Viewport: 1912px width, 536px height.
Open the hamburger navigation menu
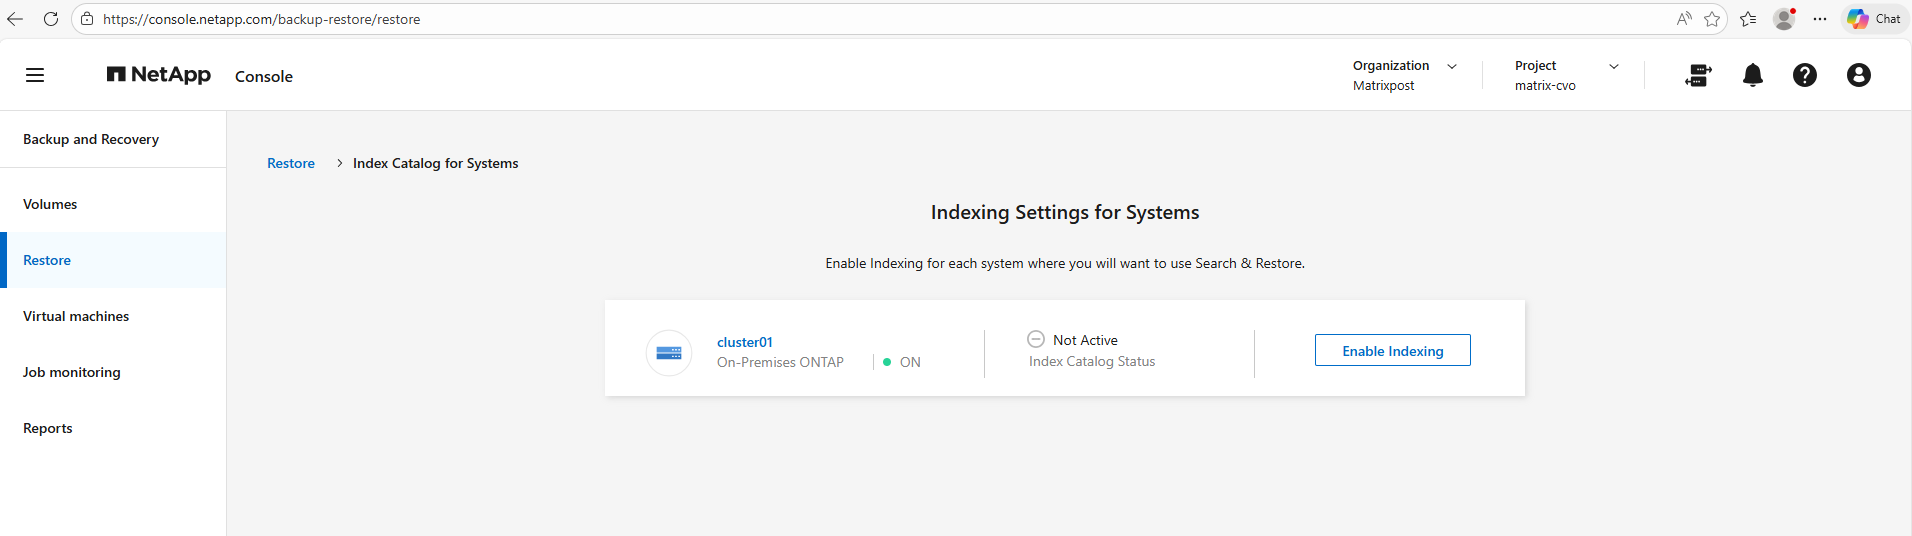pos(35,75)
